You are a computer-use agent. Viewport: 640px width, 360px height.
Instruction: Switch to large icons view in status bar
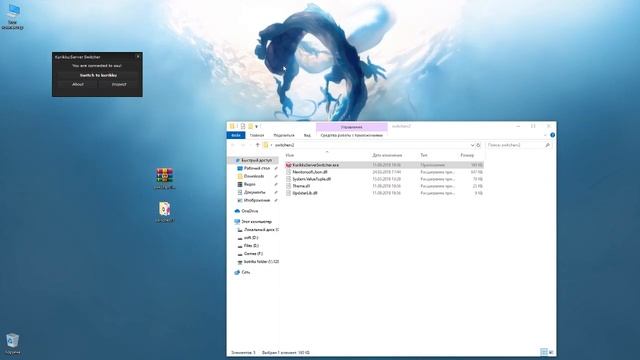[551, 352]
